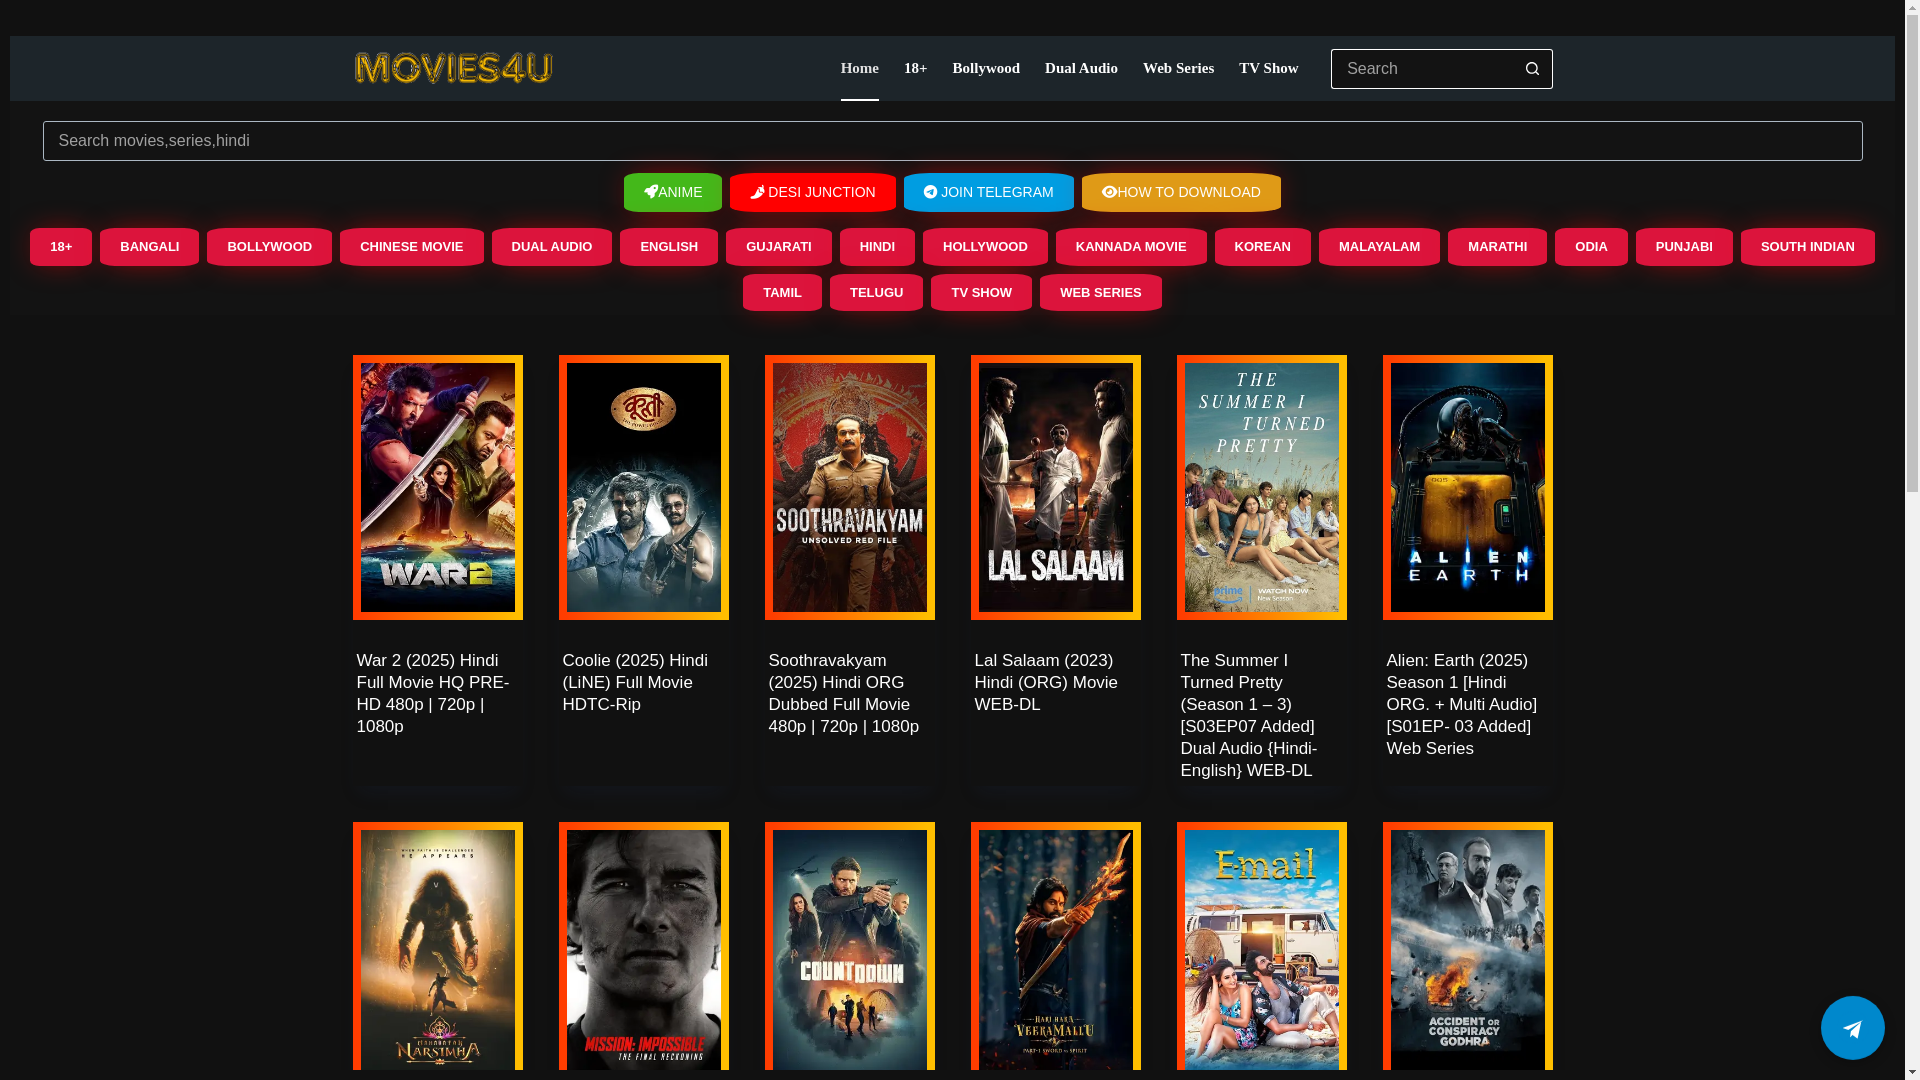Image resolution: width=1920 pixels, height=1080 pixels.
Task: Open TV Show in top navigation
Action: 1268,68
